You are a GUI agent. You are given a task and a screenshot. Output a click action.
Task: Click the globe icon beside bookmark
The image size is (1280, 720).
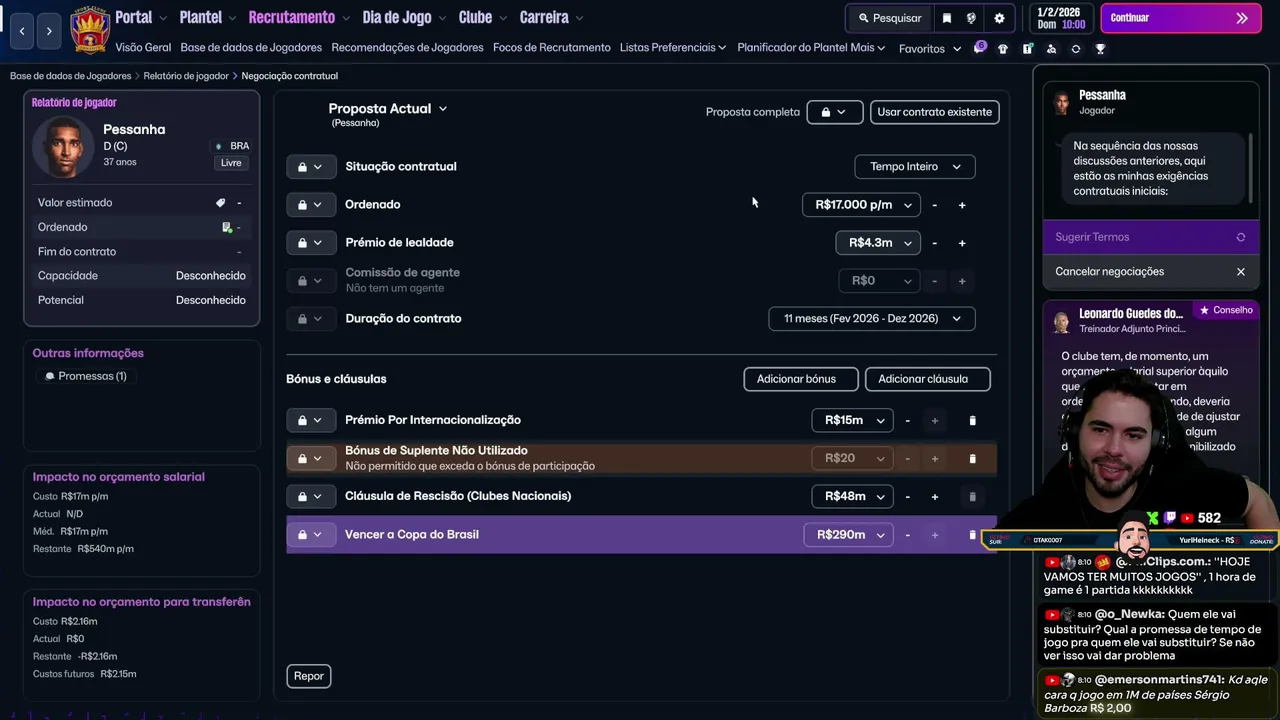971,18
